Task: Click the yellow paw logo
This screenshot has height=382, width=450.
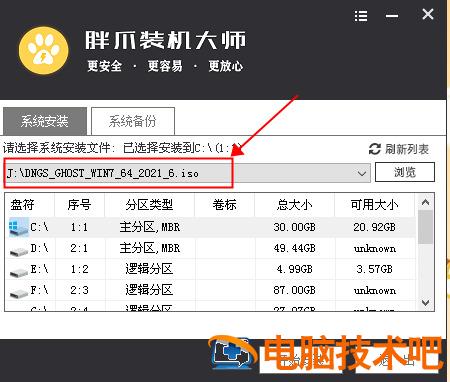Action: tap(44, 51)
